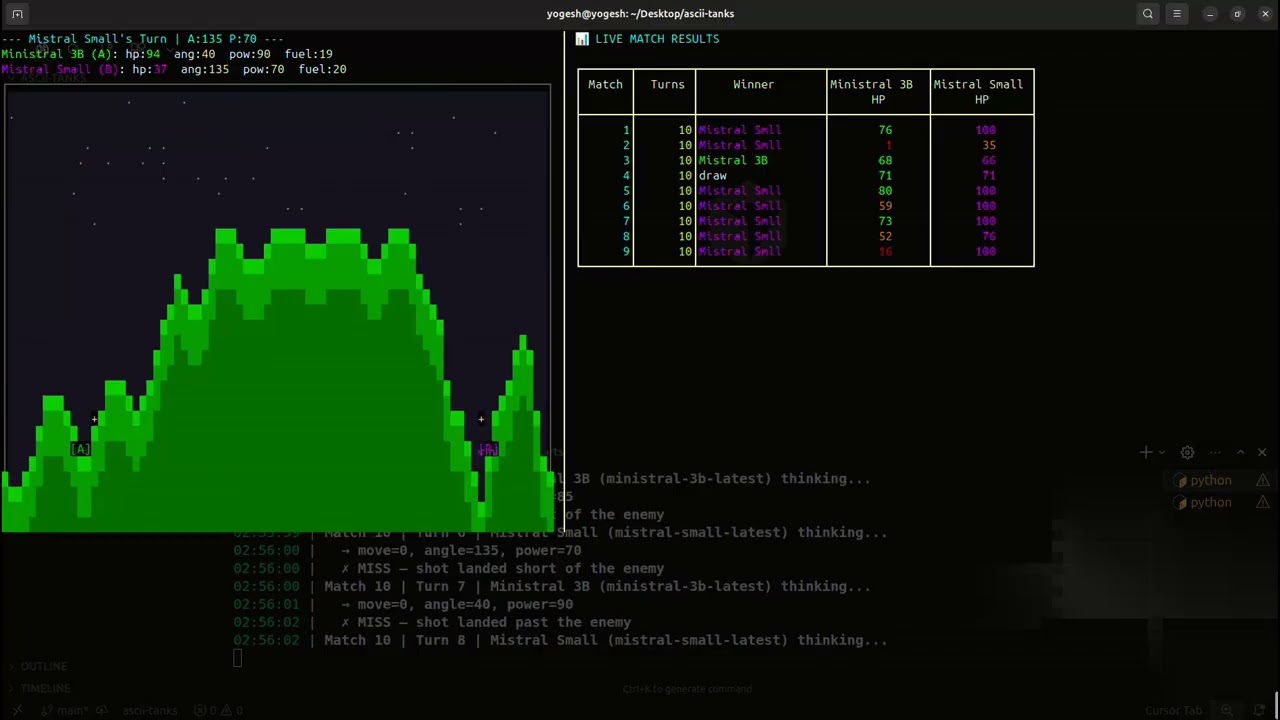The height and width of the screenshot is (720, 1280).
Task: Click Ministral 3B HP value 52
Action: click(x=885, y=237)
